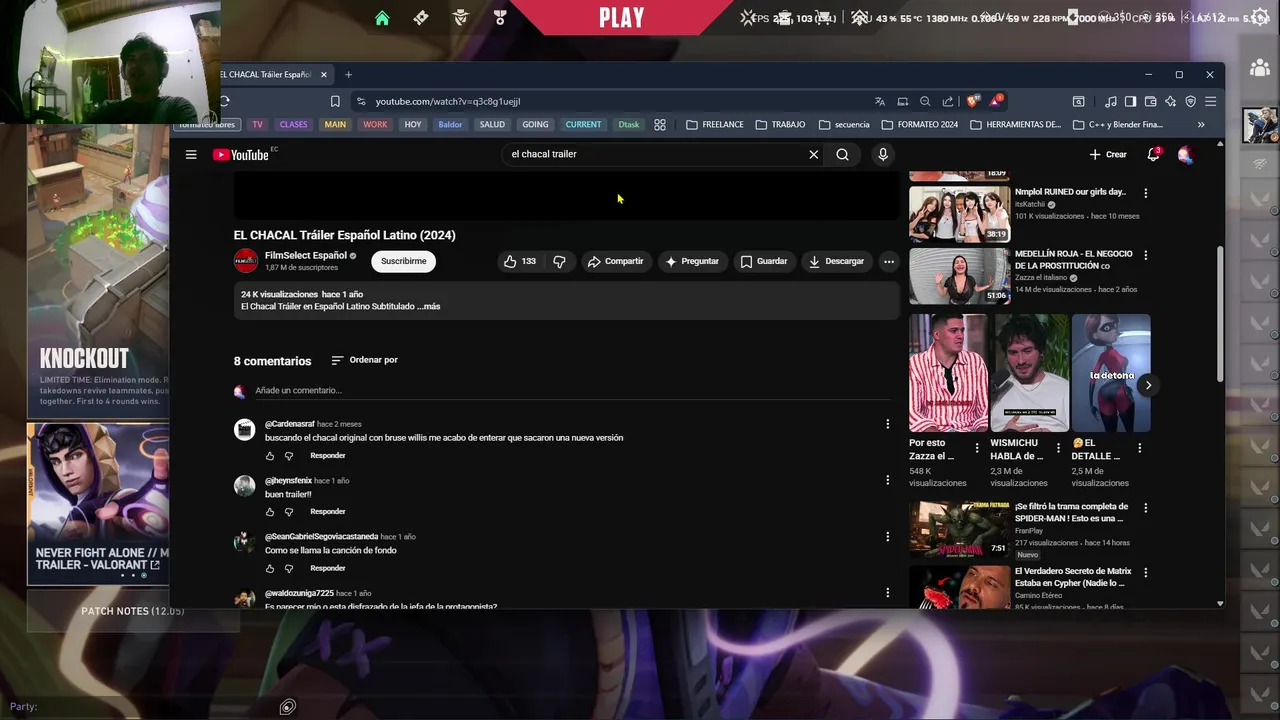Clear the YouTube search box text
Image resolution: width=1280 pixels, height=720 pixels.
pyautogui.click(x=813, y=155)
